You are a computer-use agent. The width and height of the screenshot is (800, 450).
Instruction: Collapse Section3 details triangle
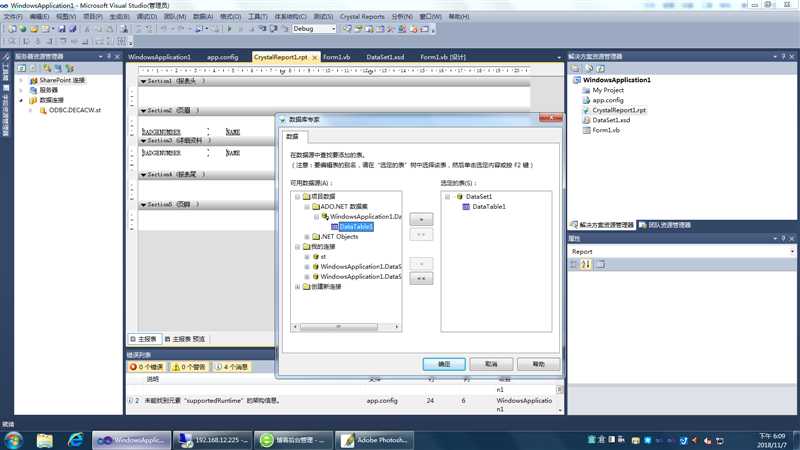143,141
